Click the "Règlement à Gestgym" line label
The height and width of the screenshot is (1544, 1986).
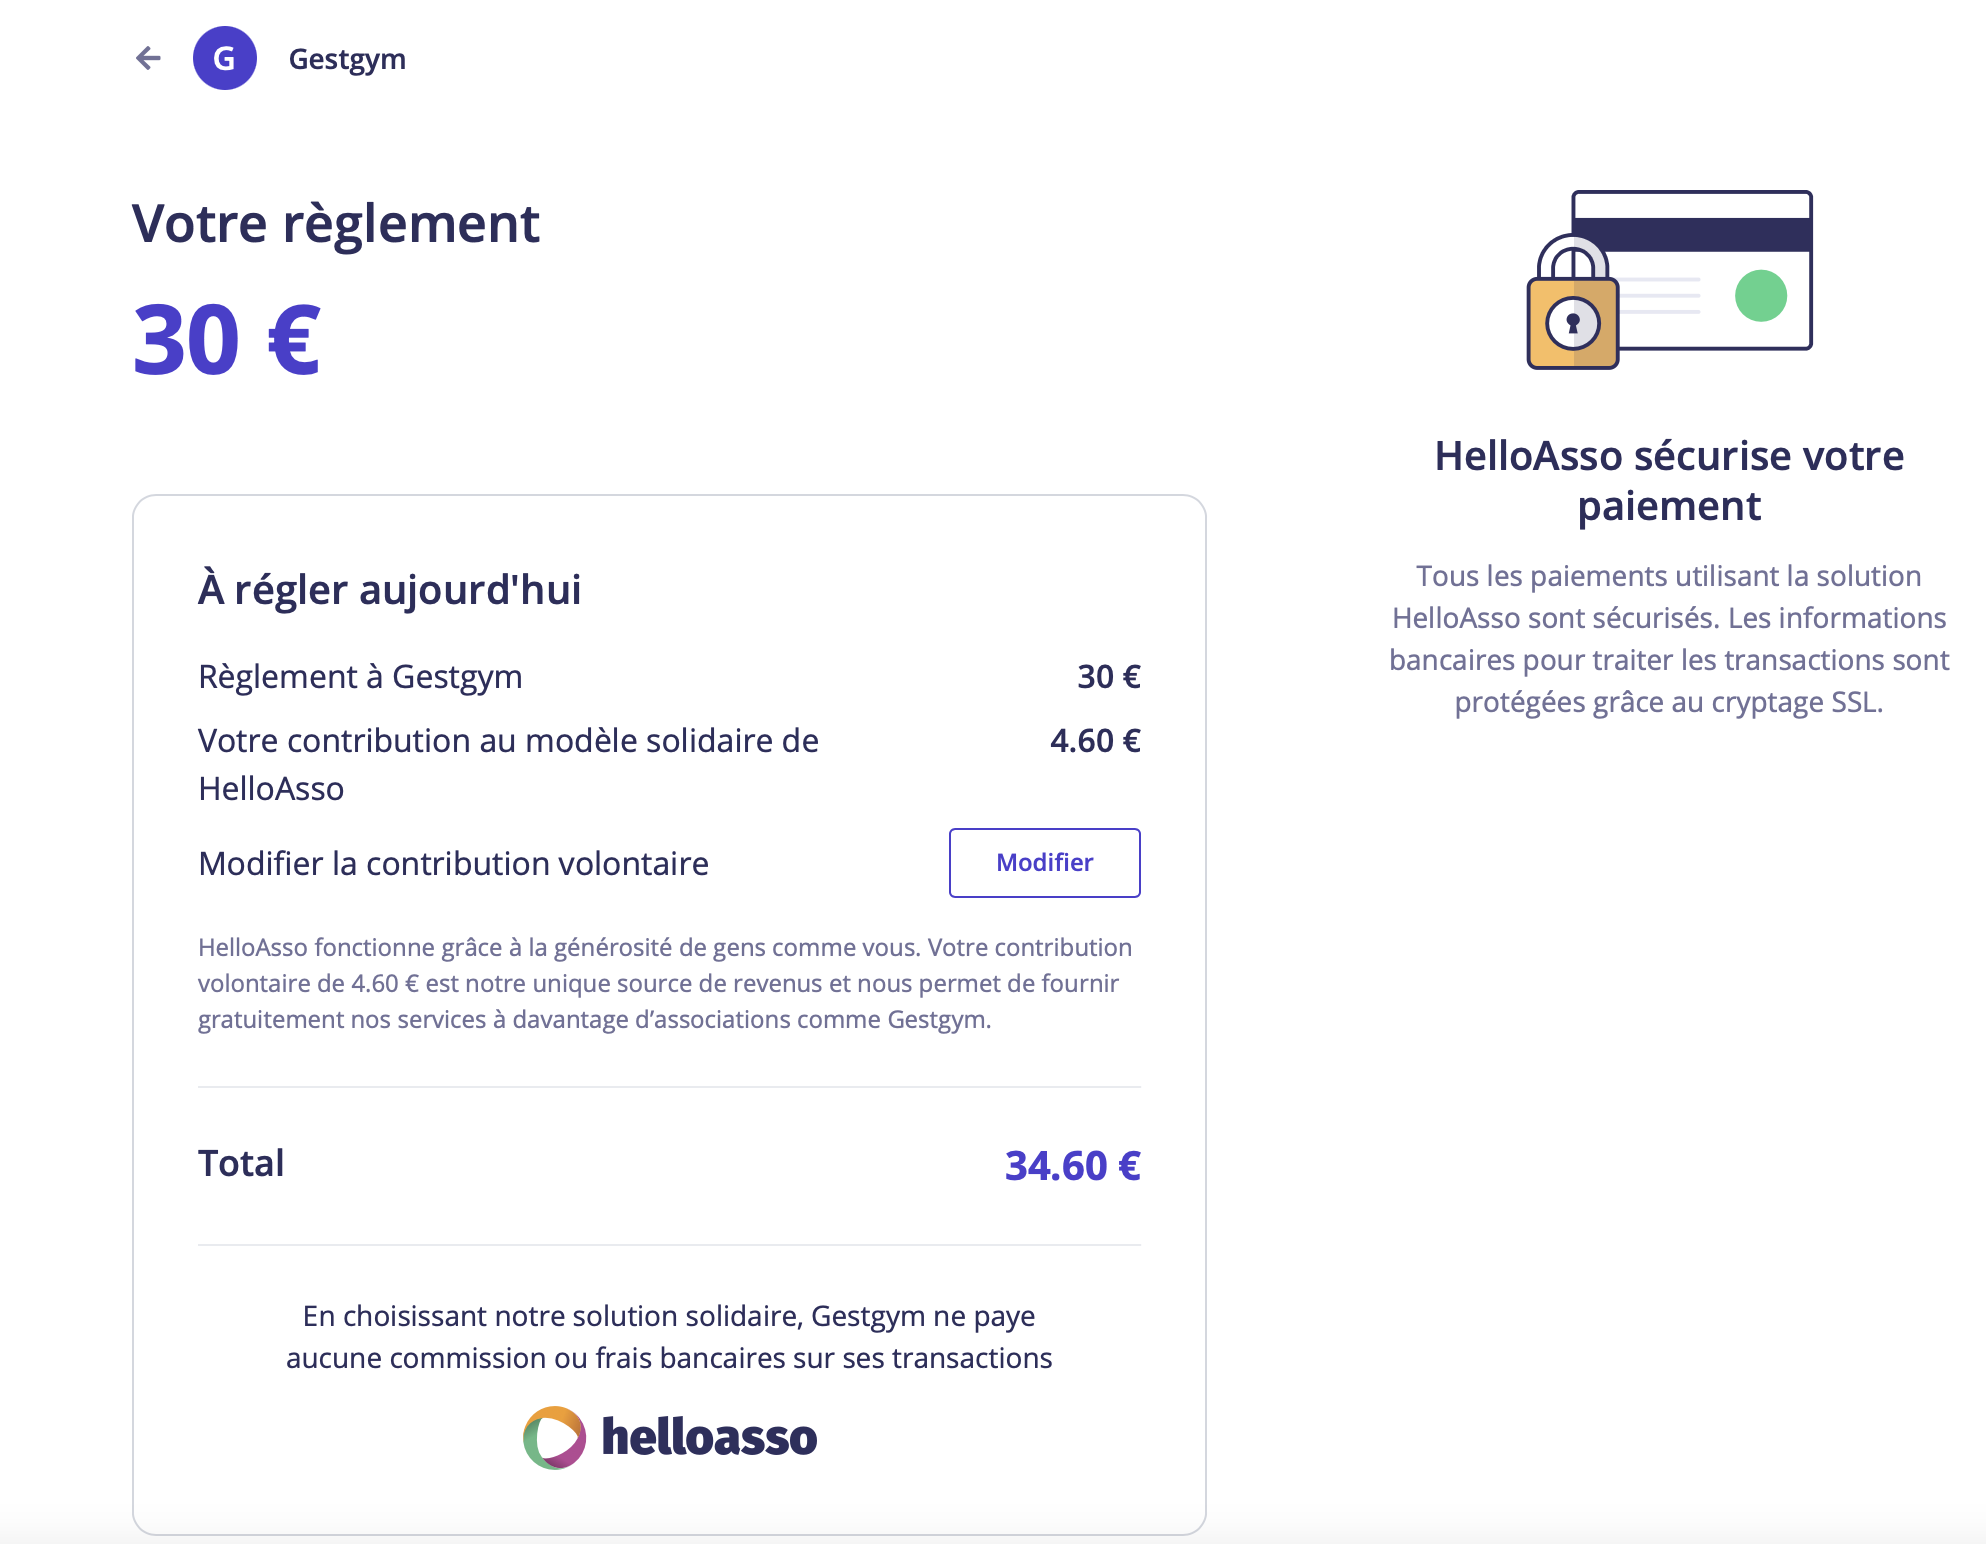[360, 677]
